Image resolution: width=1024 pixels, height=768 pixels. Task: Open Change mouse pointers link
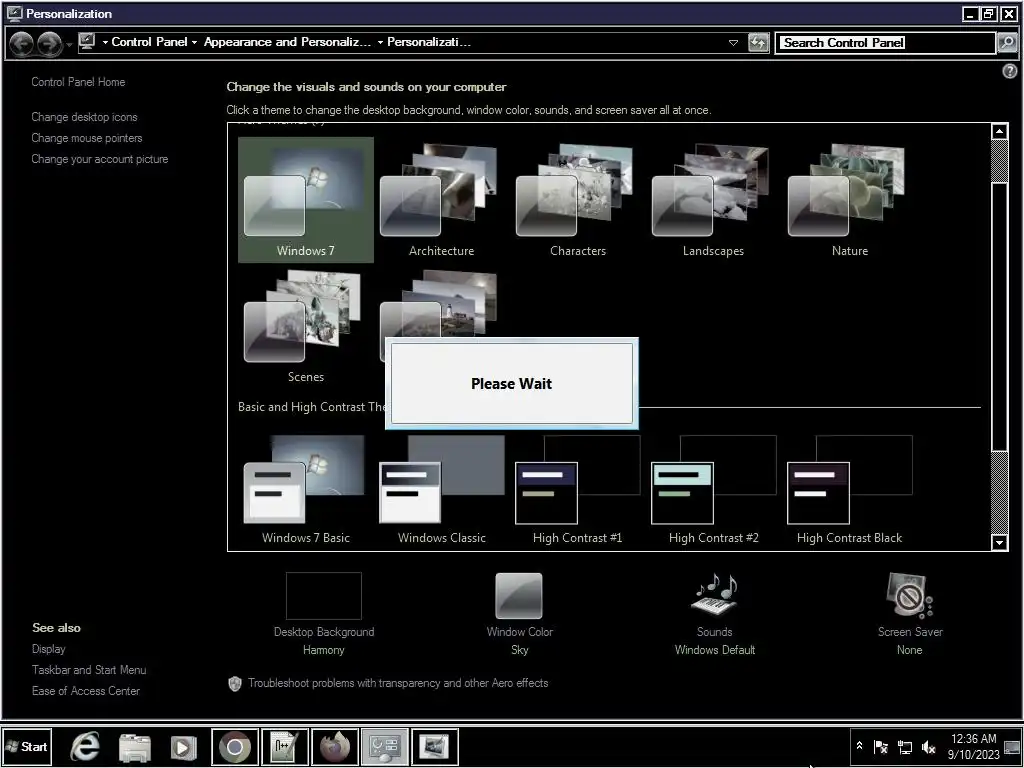(x=87, y=138)
